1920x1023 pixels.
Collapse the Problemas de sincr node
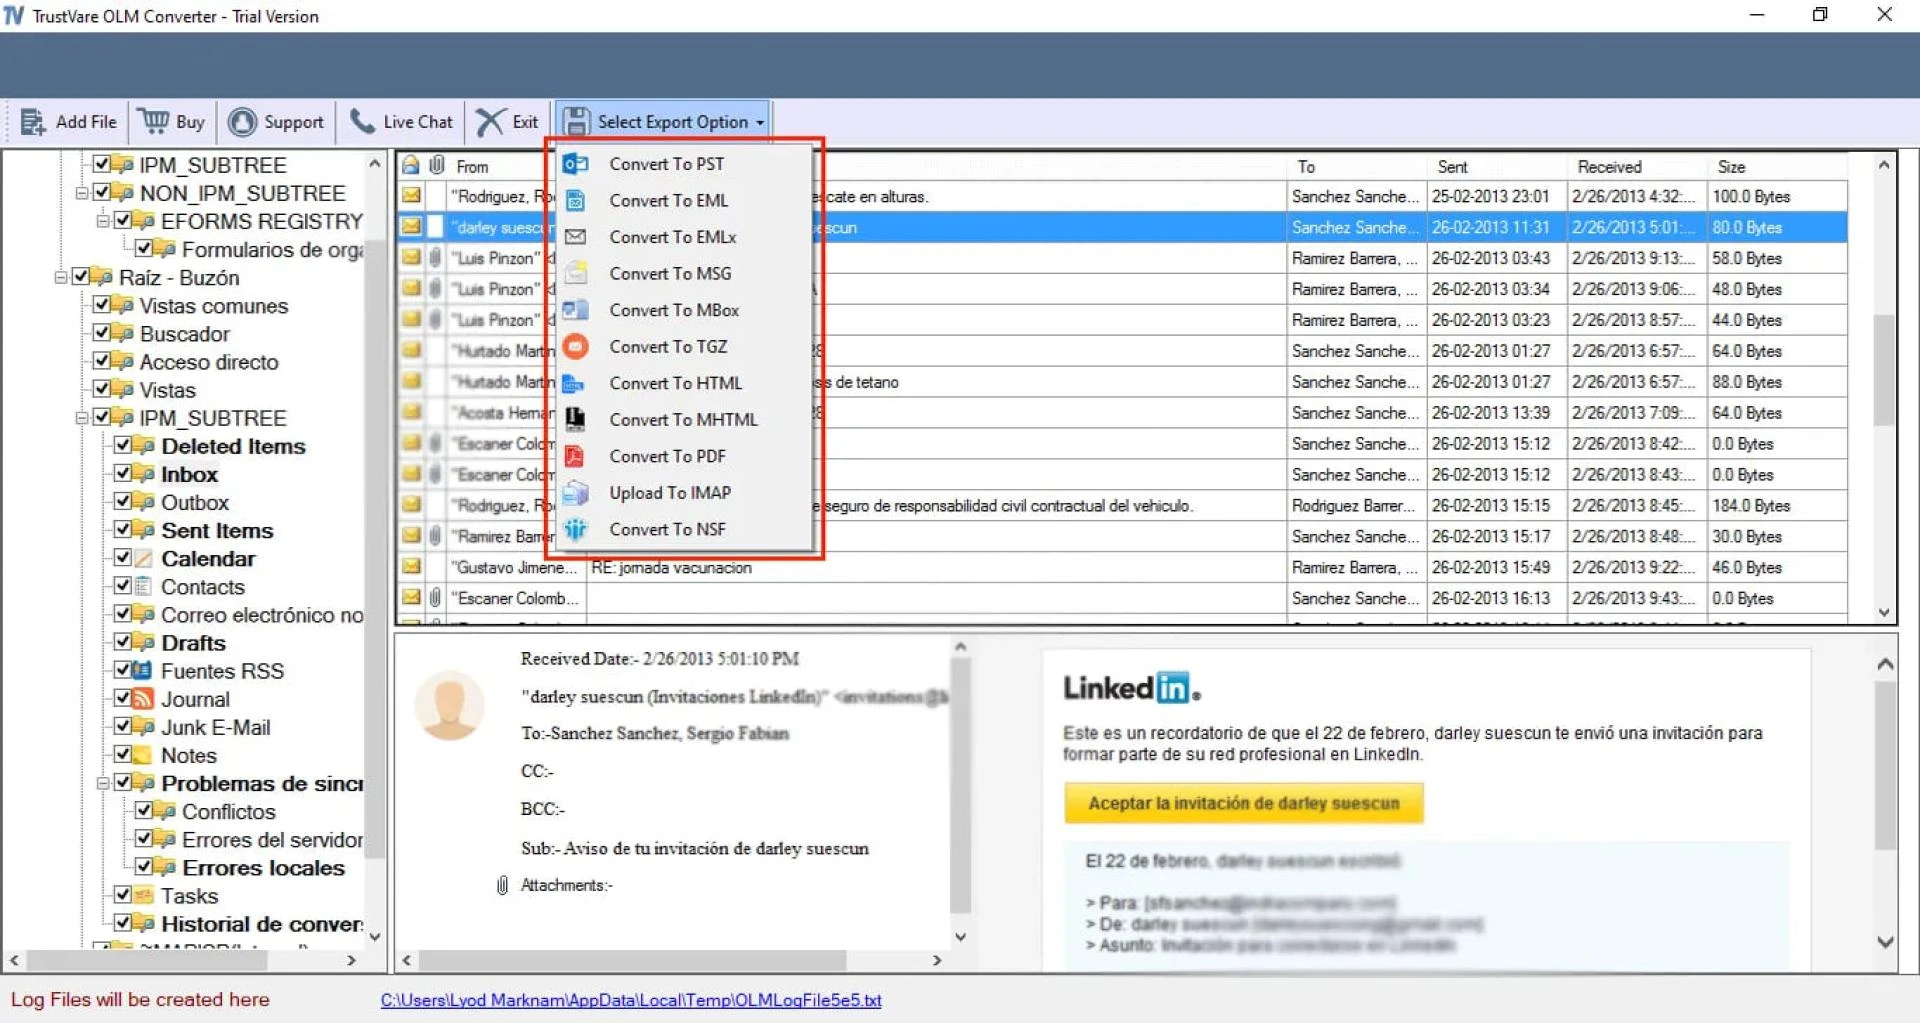tap(103, 783)
